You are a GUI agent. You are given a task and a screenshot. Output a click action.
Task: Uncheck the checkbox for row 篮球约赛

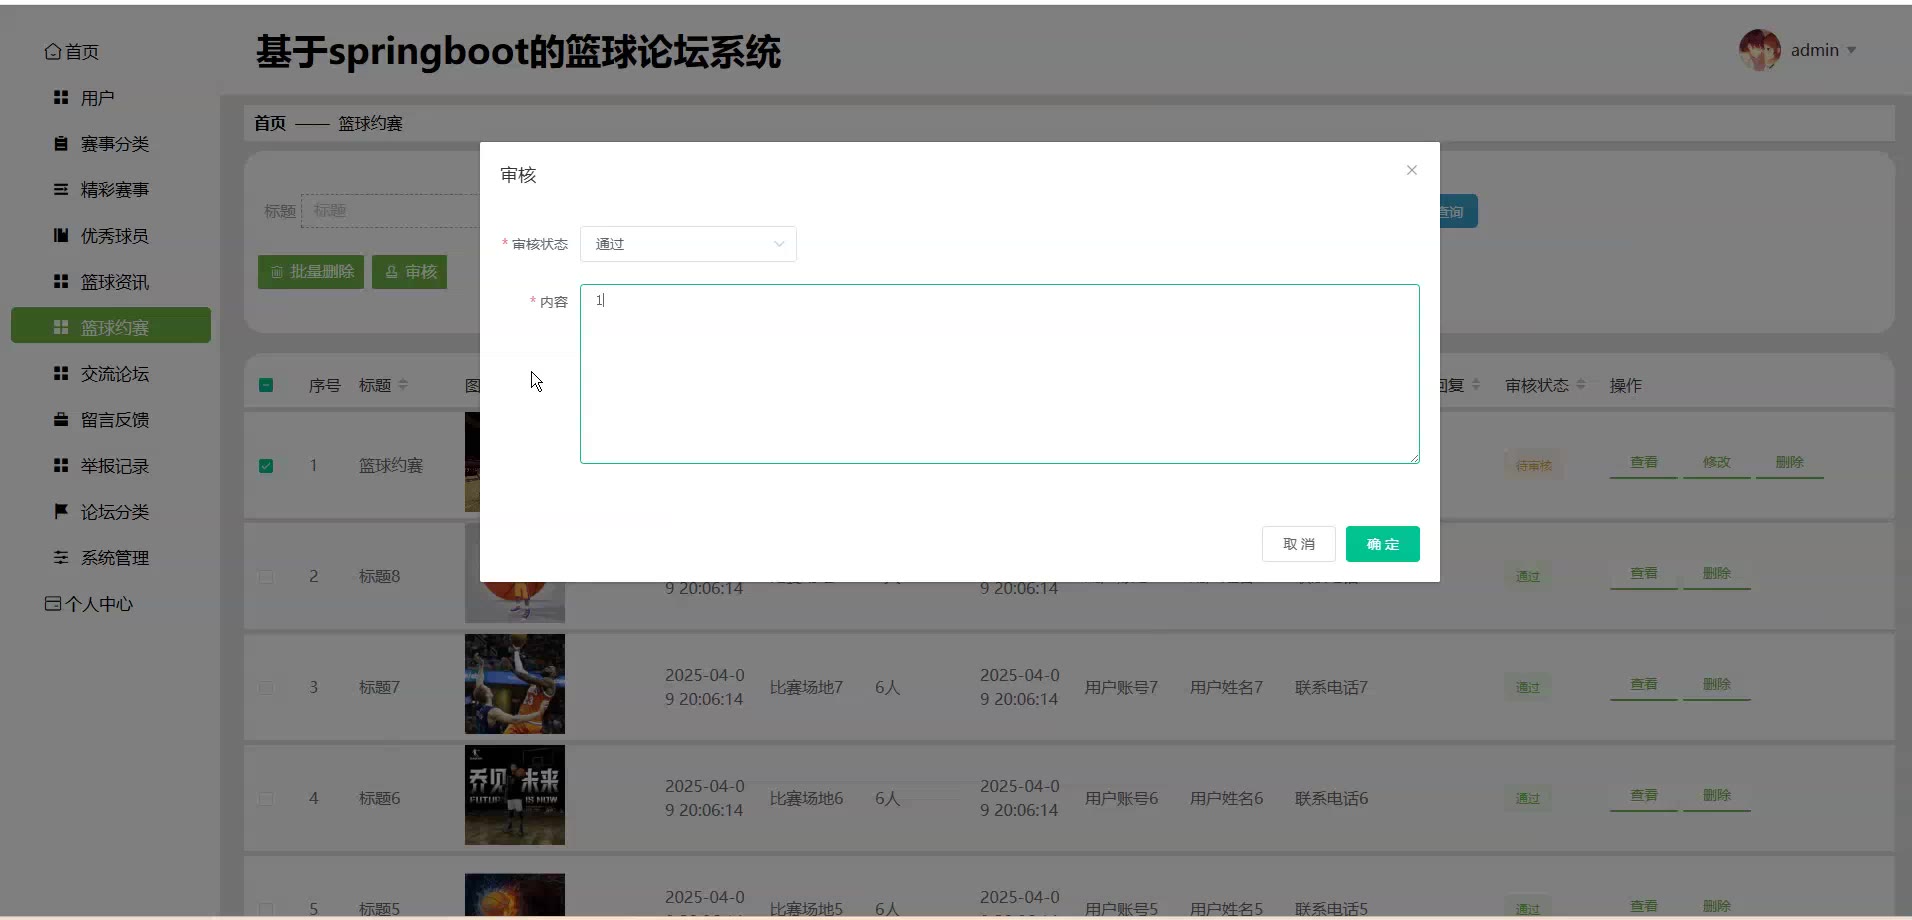tap(266, 466)
